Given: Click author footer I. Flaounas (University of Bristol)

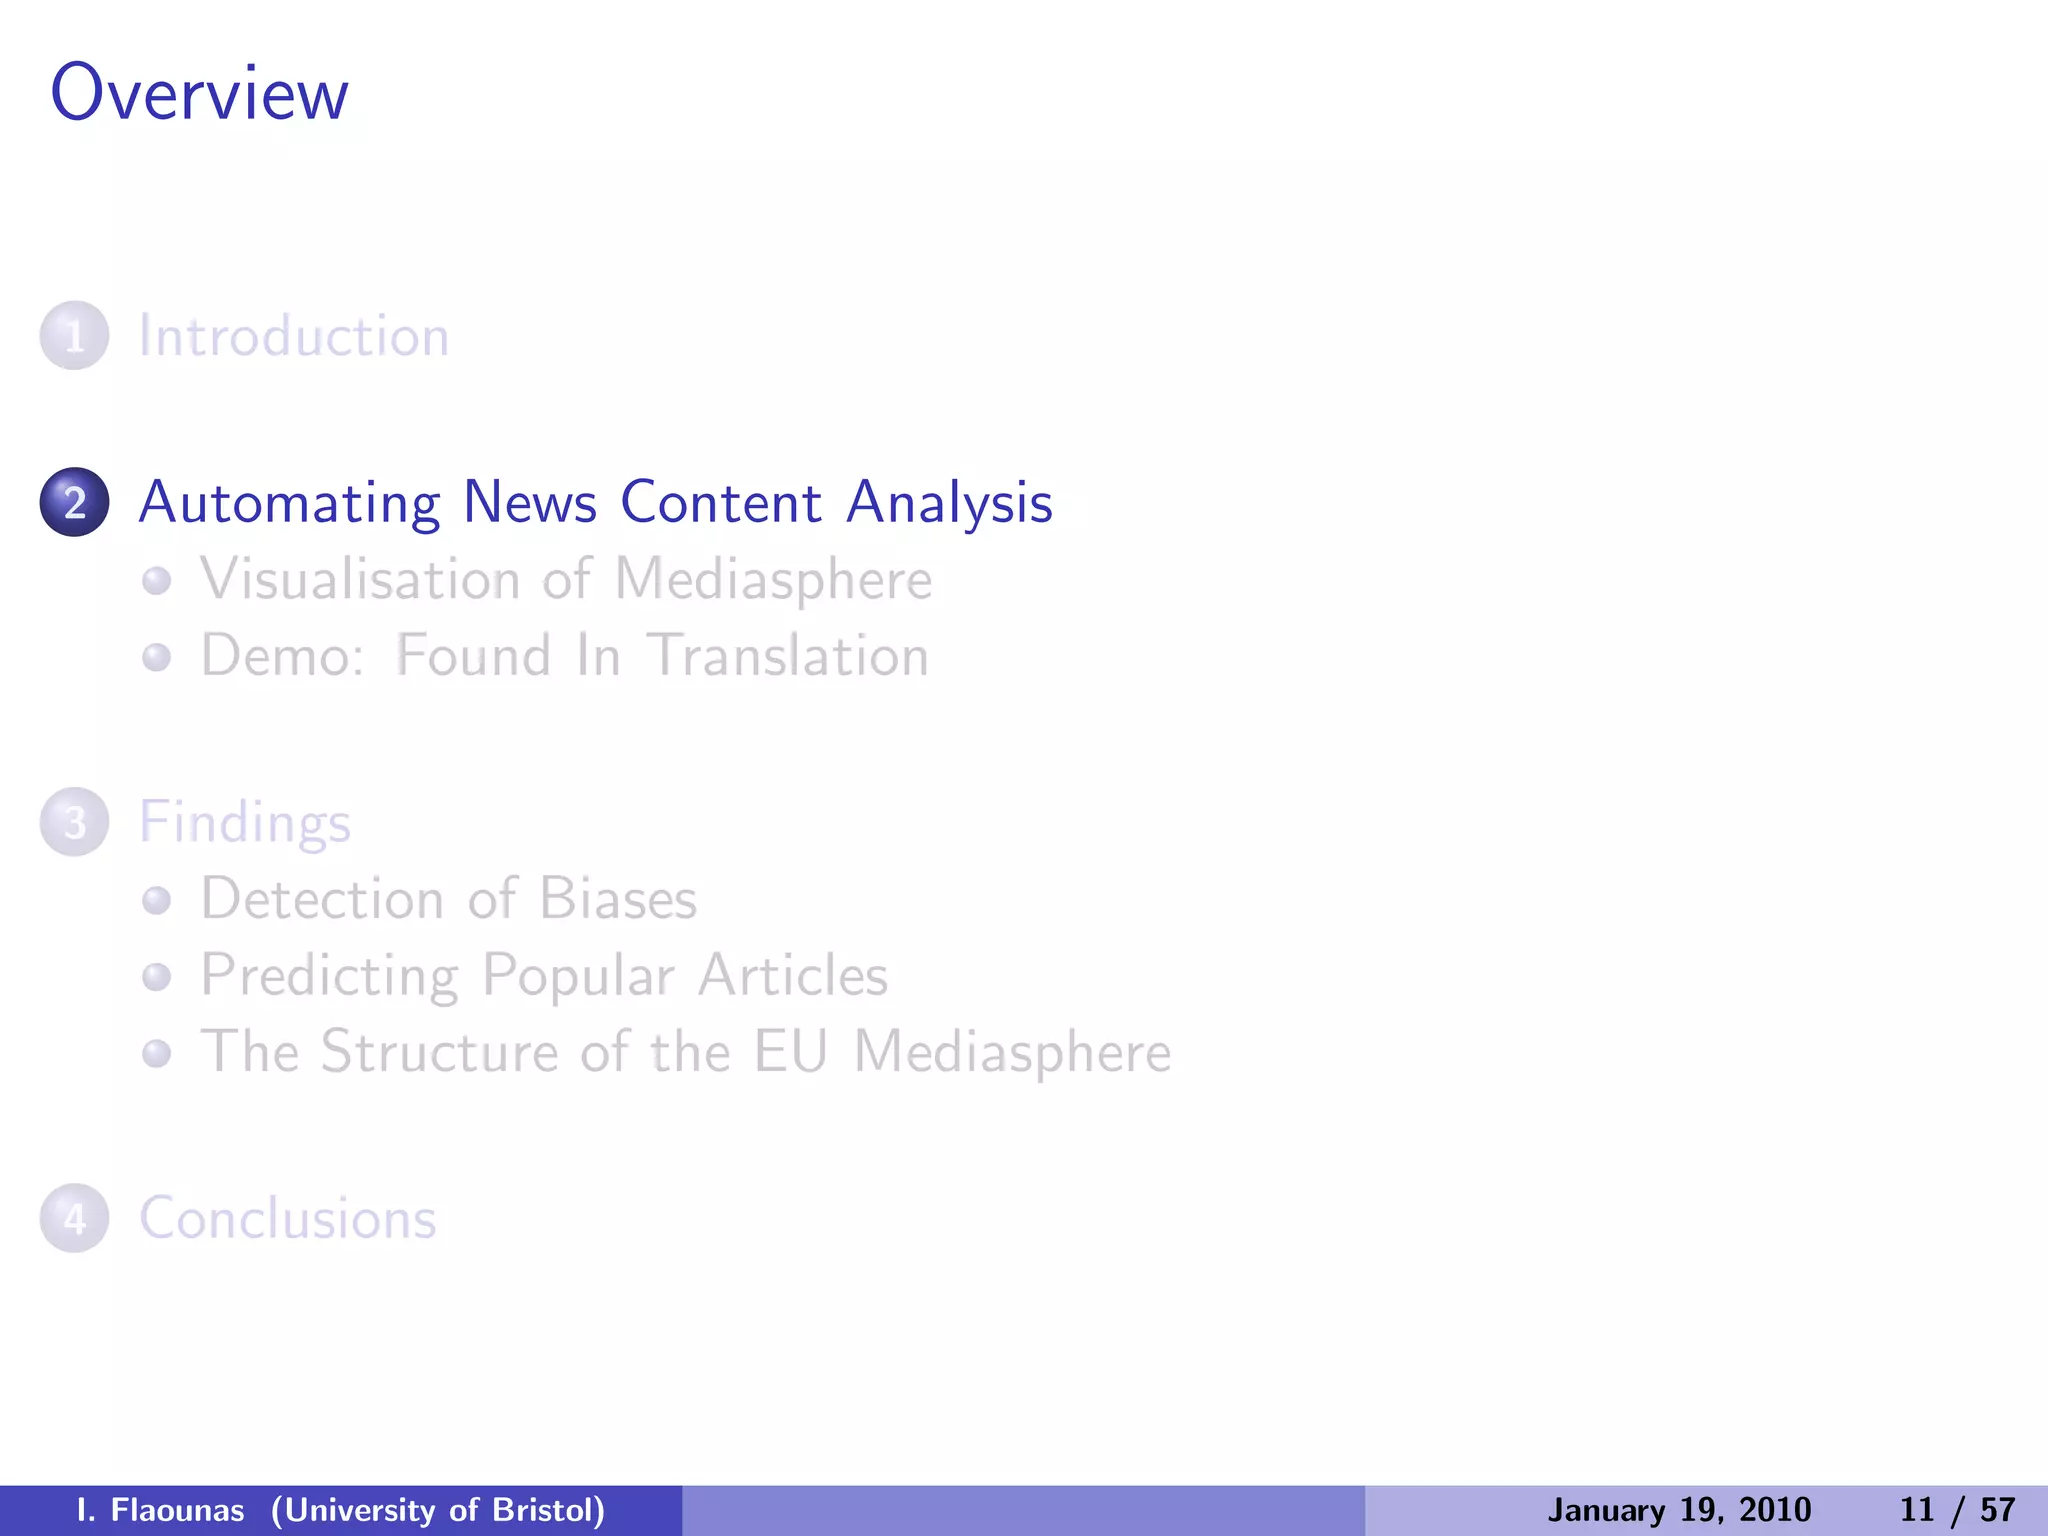Looking at the screenshot, I should (x=341, y=1510).
